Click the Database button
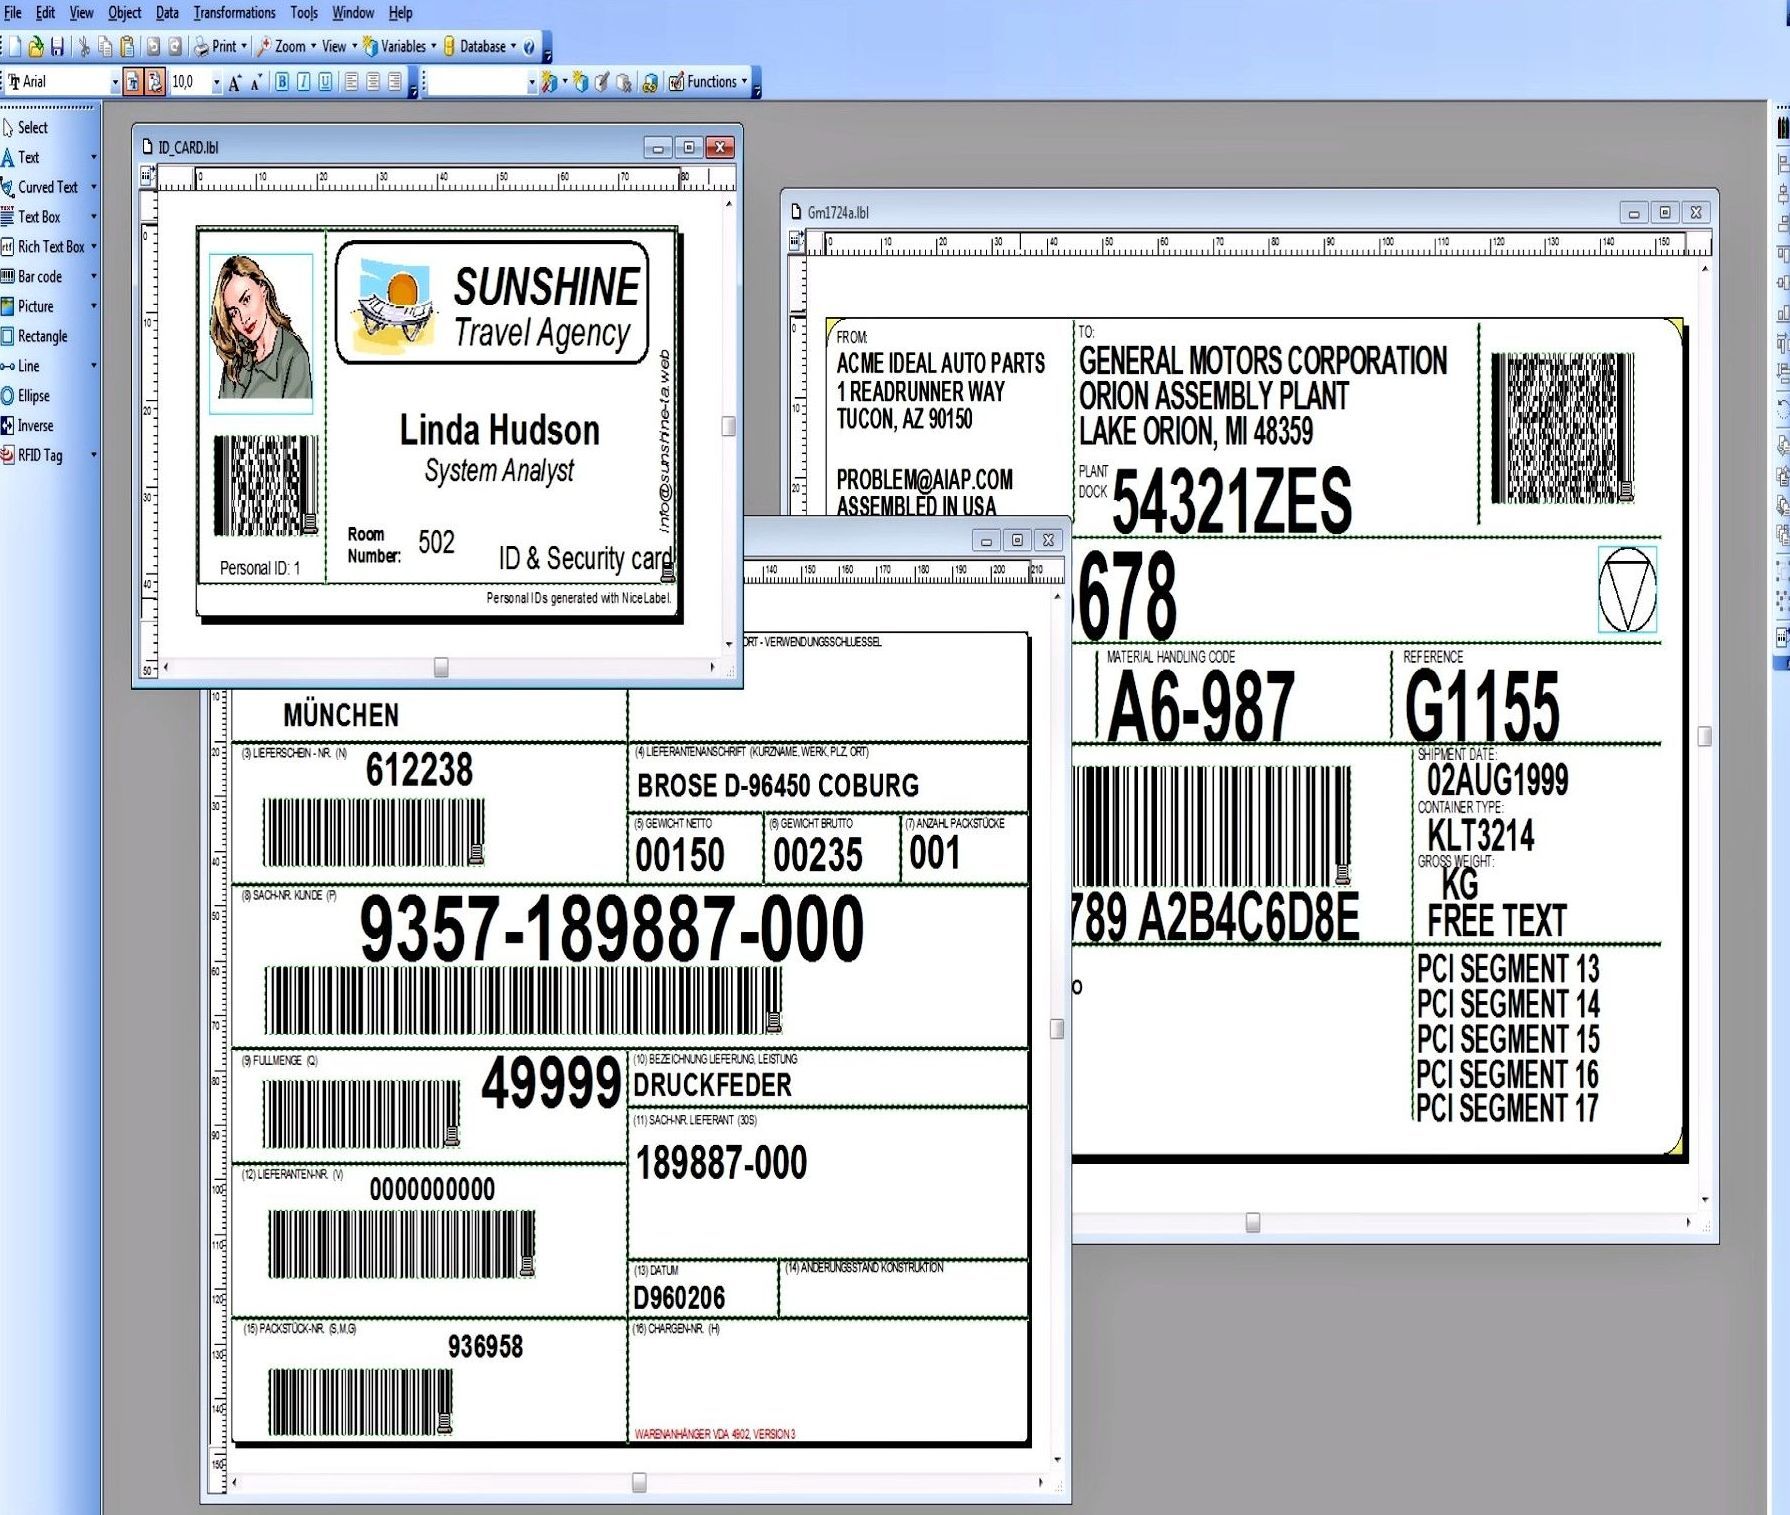The height and width of the screenshot is (1515, 1790). point(481,46)
